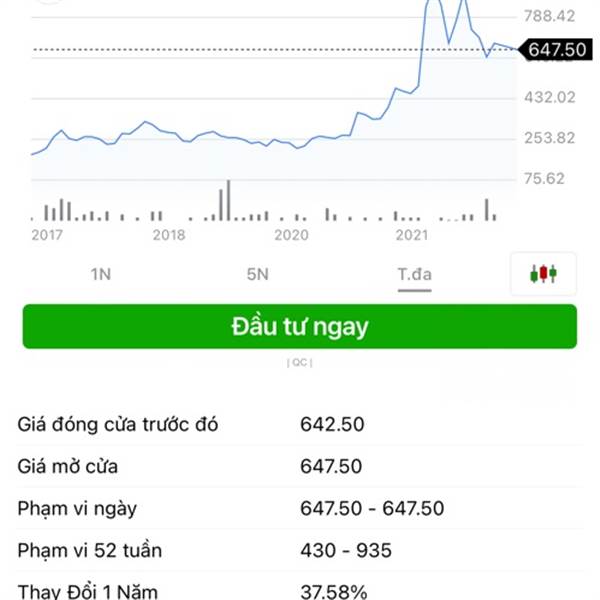
Task: Click the 788.42 price axis label
Action: tap(549, 16)
